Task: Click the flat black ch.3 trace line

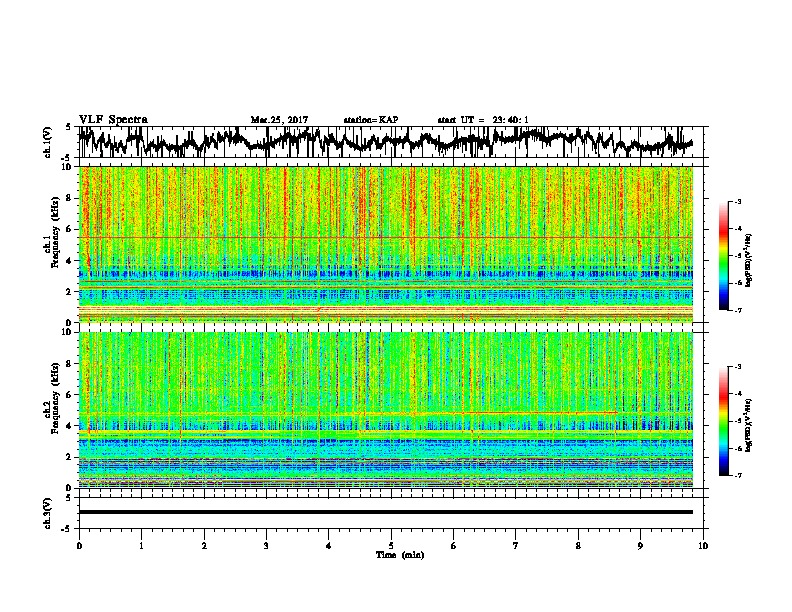Action: [385, 512]
